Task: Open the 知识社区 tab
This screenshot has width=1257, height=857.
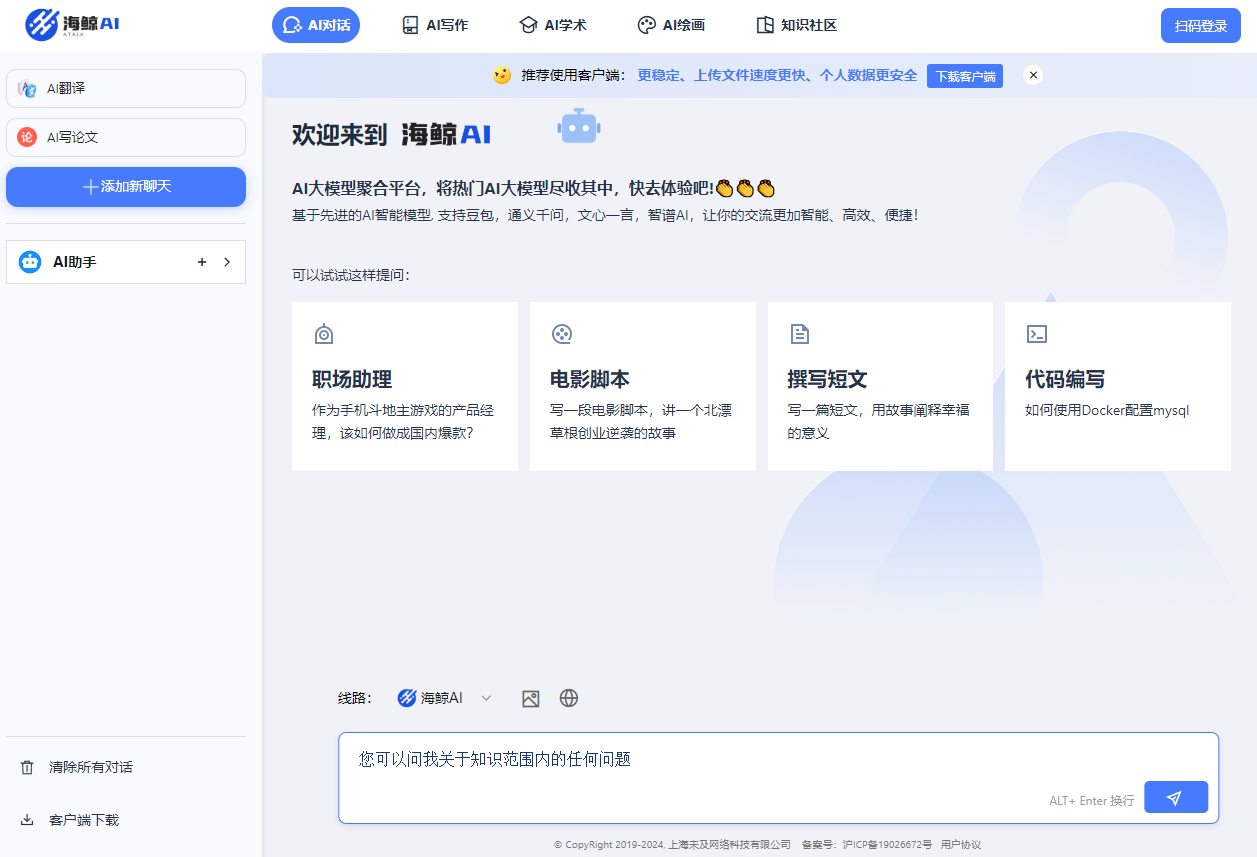Action: click(x=796, y=25)
